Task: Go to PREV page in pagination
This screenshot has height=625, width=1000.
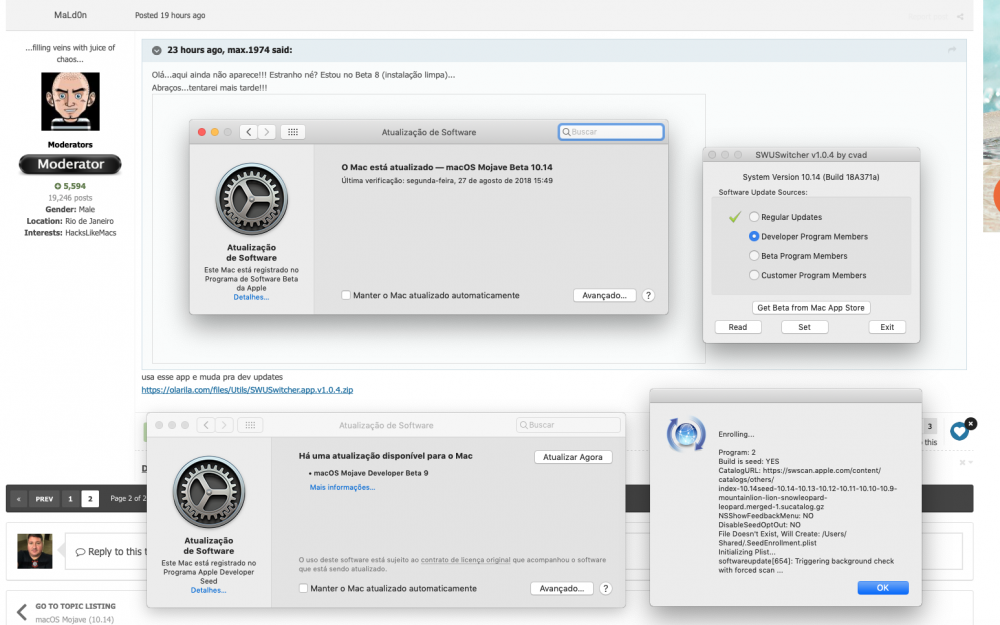Action: click(x=44, y=499)
